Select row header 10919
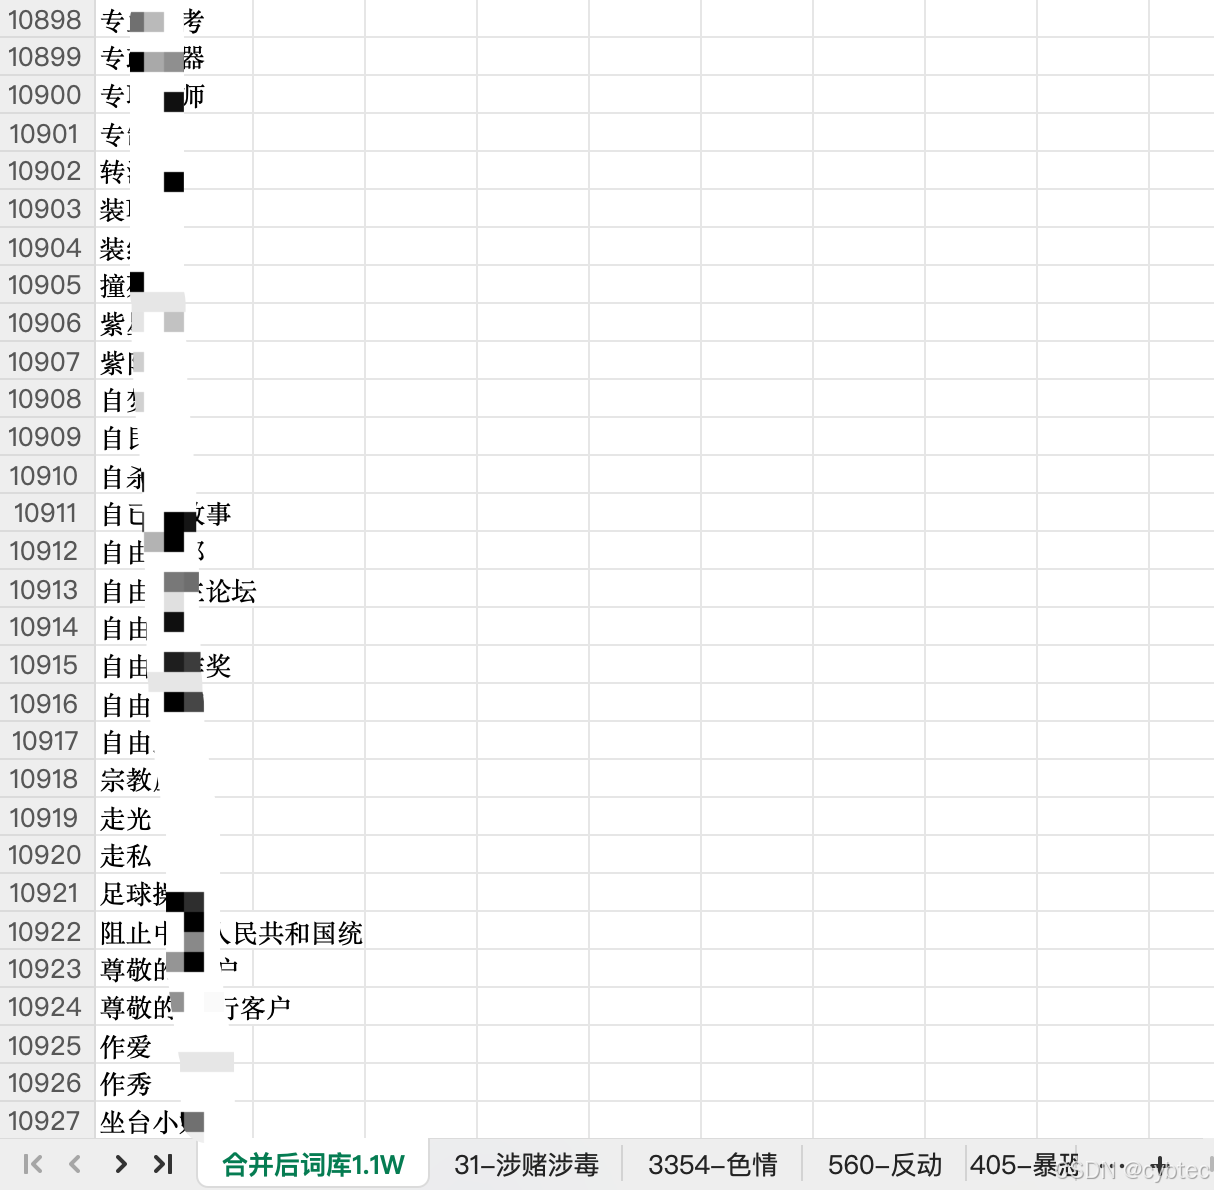1214x1190 pixels. [47, 817]
